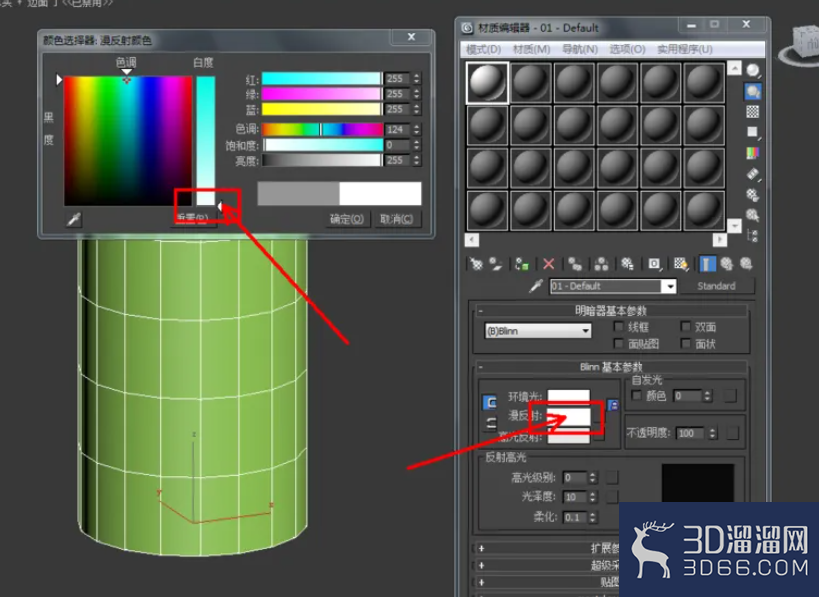Open (B)Blinn shader dropdown
This screenshot has height=597, width=819.
coord(538,331)
